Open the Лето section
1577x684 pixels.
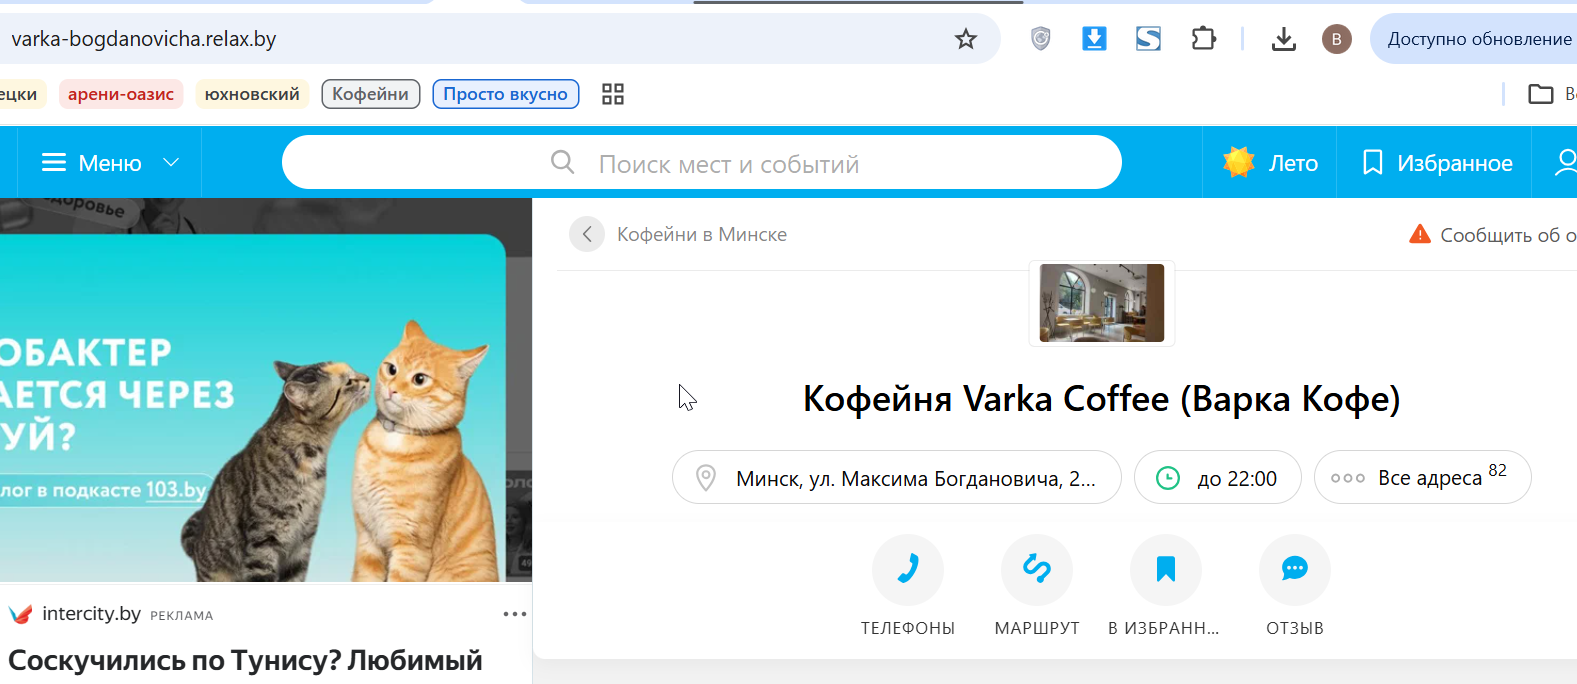tap(1270, 162)
